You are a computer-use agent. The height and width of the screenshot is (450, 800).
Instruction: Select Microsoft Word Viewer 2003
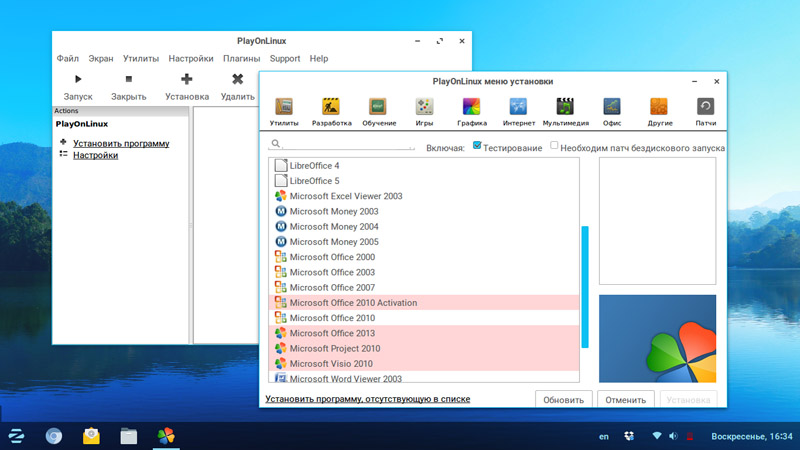[x=424, y=378]
